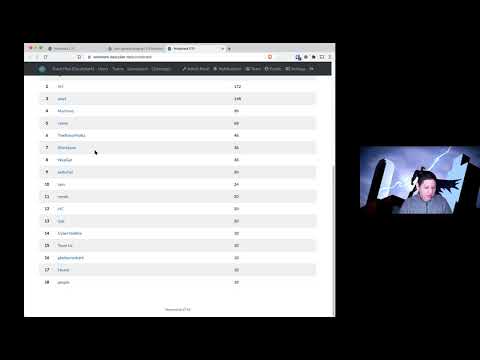The image size is (480, 360).
Task: Select the score value in rank 3 row
Action: (x=237, y=99)
